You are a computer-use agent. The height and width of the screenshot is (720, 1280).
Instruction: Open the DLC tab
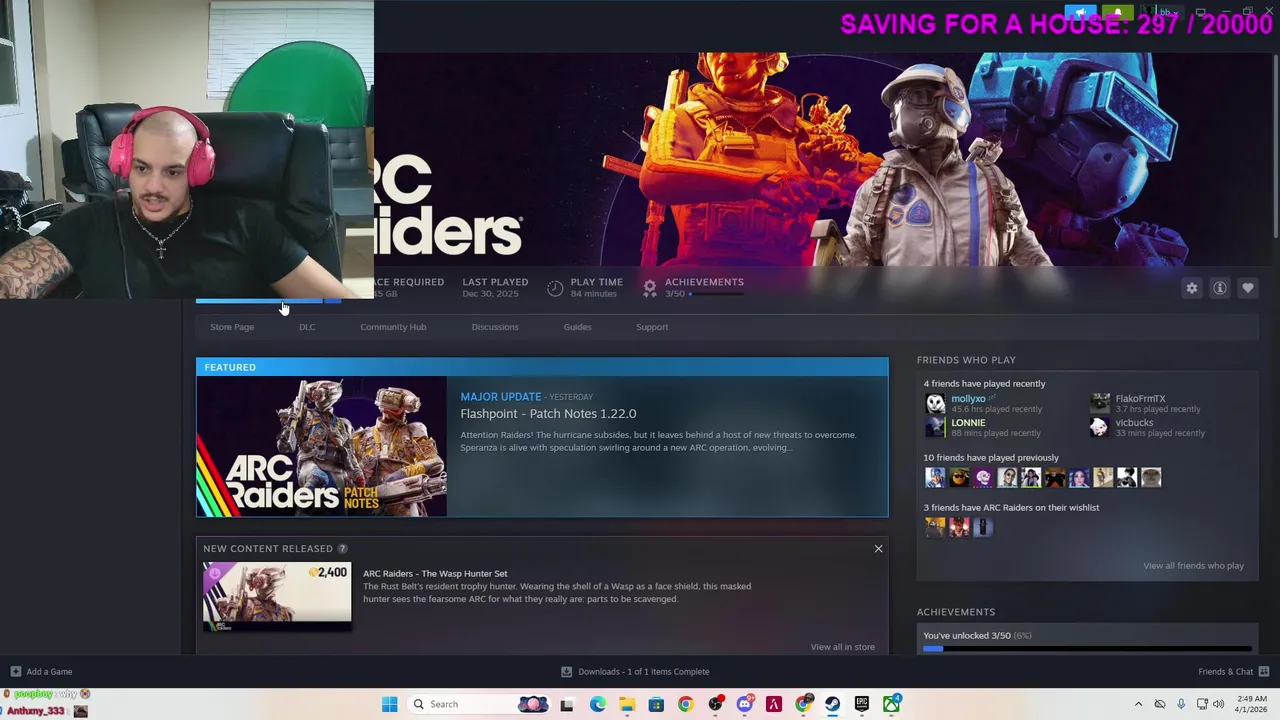click(x=307, y=327)
